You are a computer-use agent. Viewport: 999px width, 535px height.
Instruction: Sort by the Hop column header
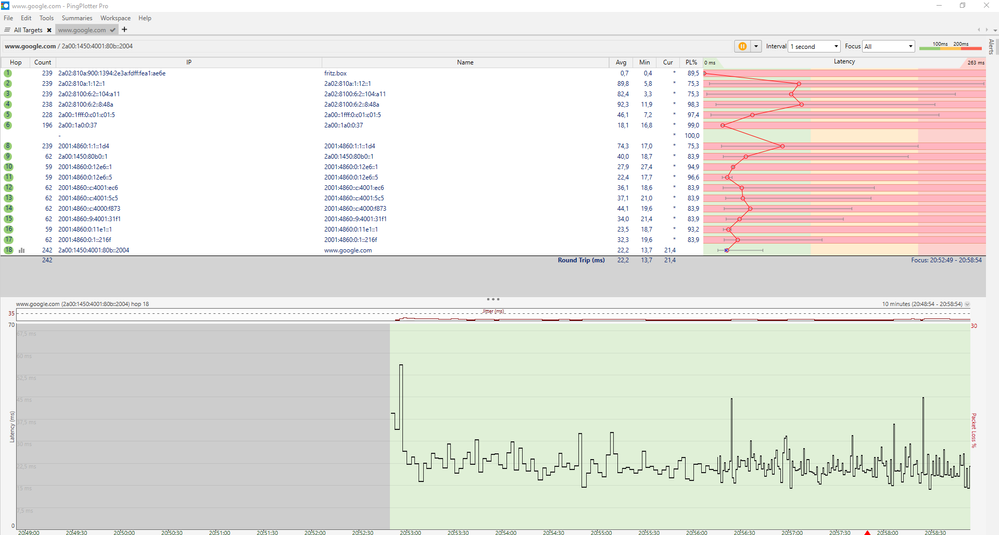[15, 62]
